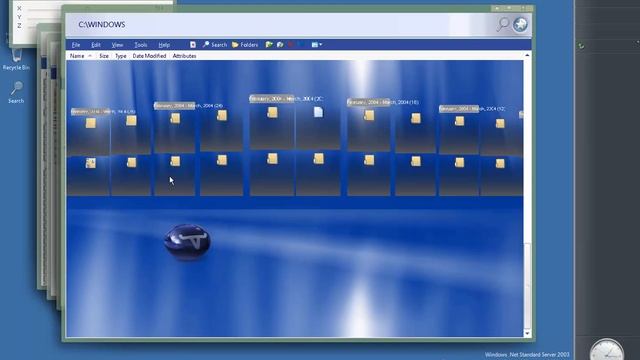Image resolution: width=640 pixels, height=360 pixels.
Task: Click the dark blue toolbar icon after the red icon
Action: (x=301, y=44)
